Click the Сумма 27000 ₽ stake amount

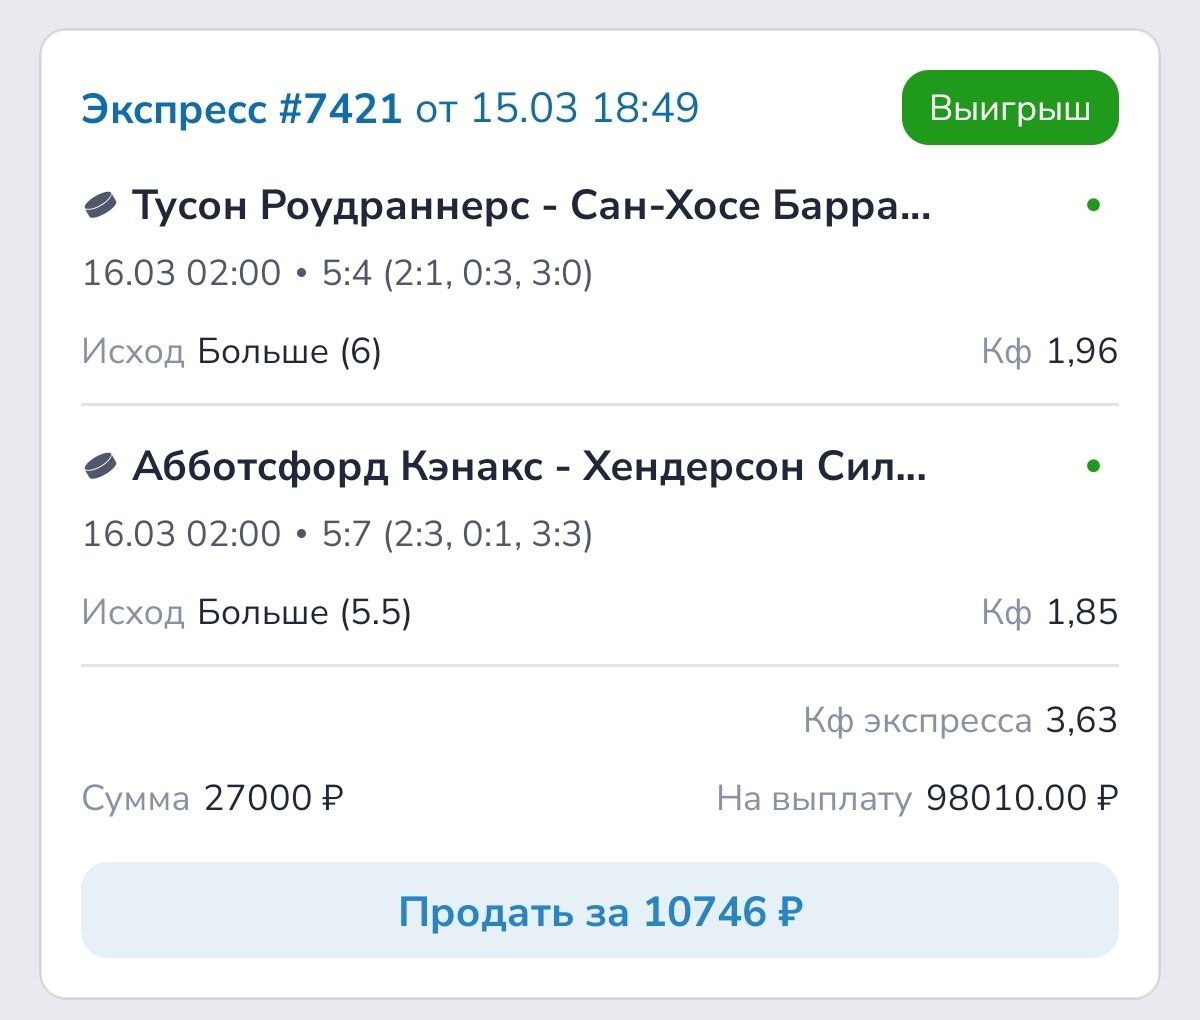coord(274,798)
